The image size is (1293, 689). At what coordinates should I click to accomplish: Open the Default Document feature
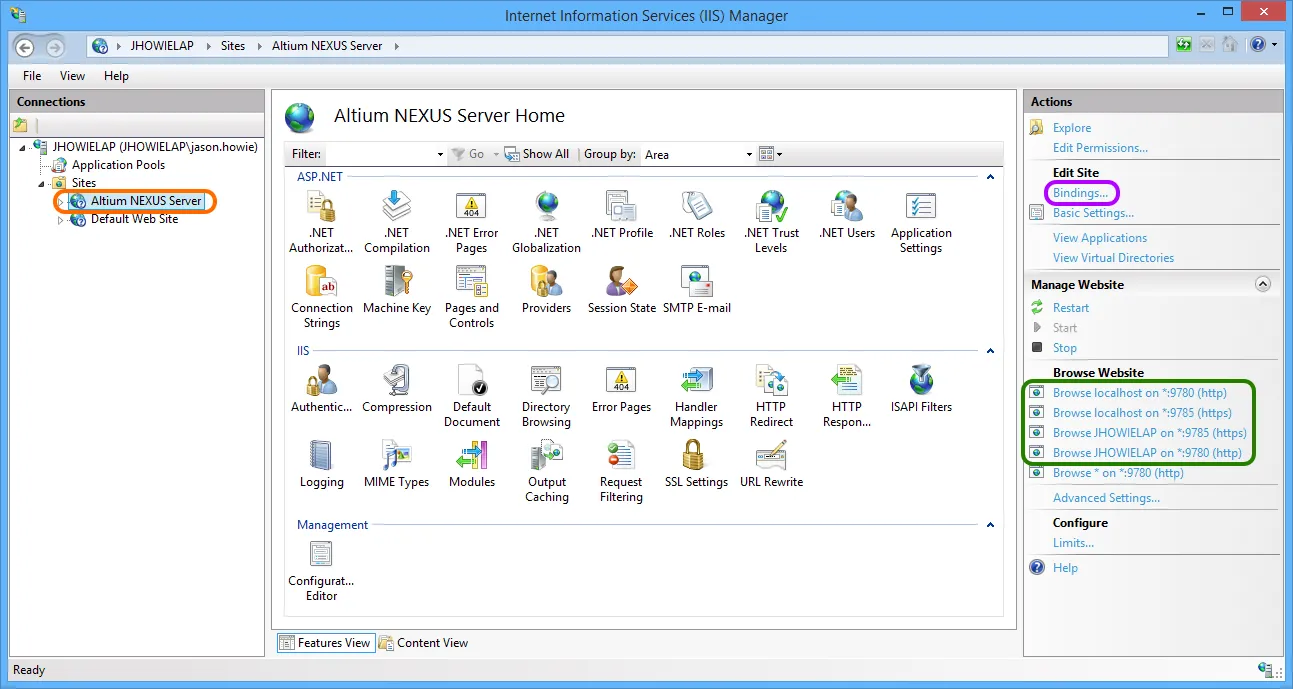[471, 396]
